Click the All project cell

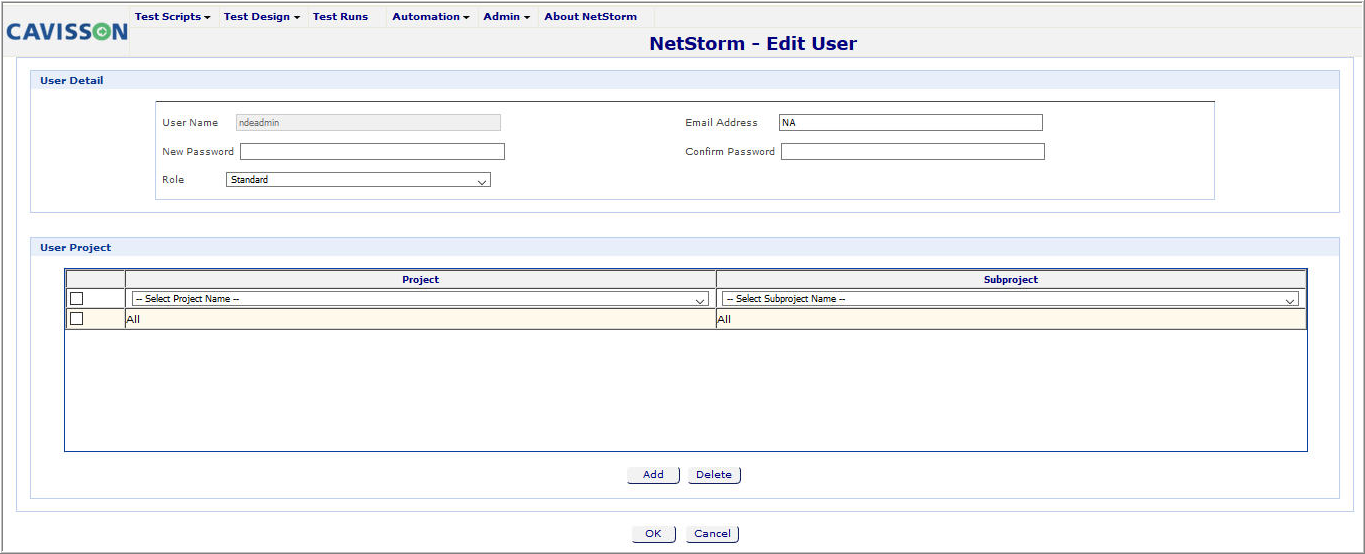pyautogui.click(x=421, y=319)
